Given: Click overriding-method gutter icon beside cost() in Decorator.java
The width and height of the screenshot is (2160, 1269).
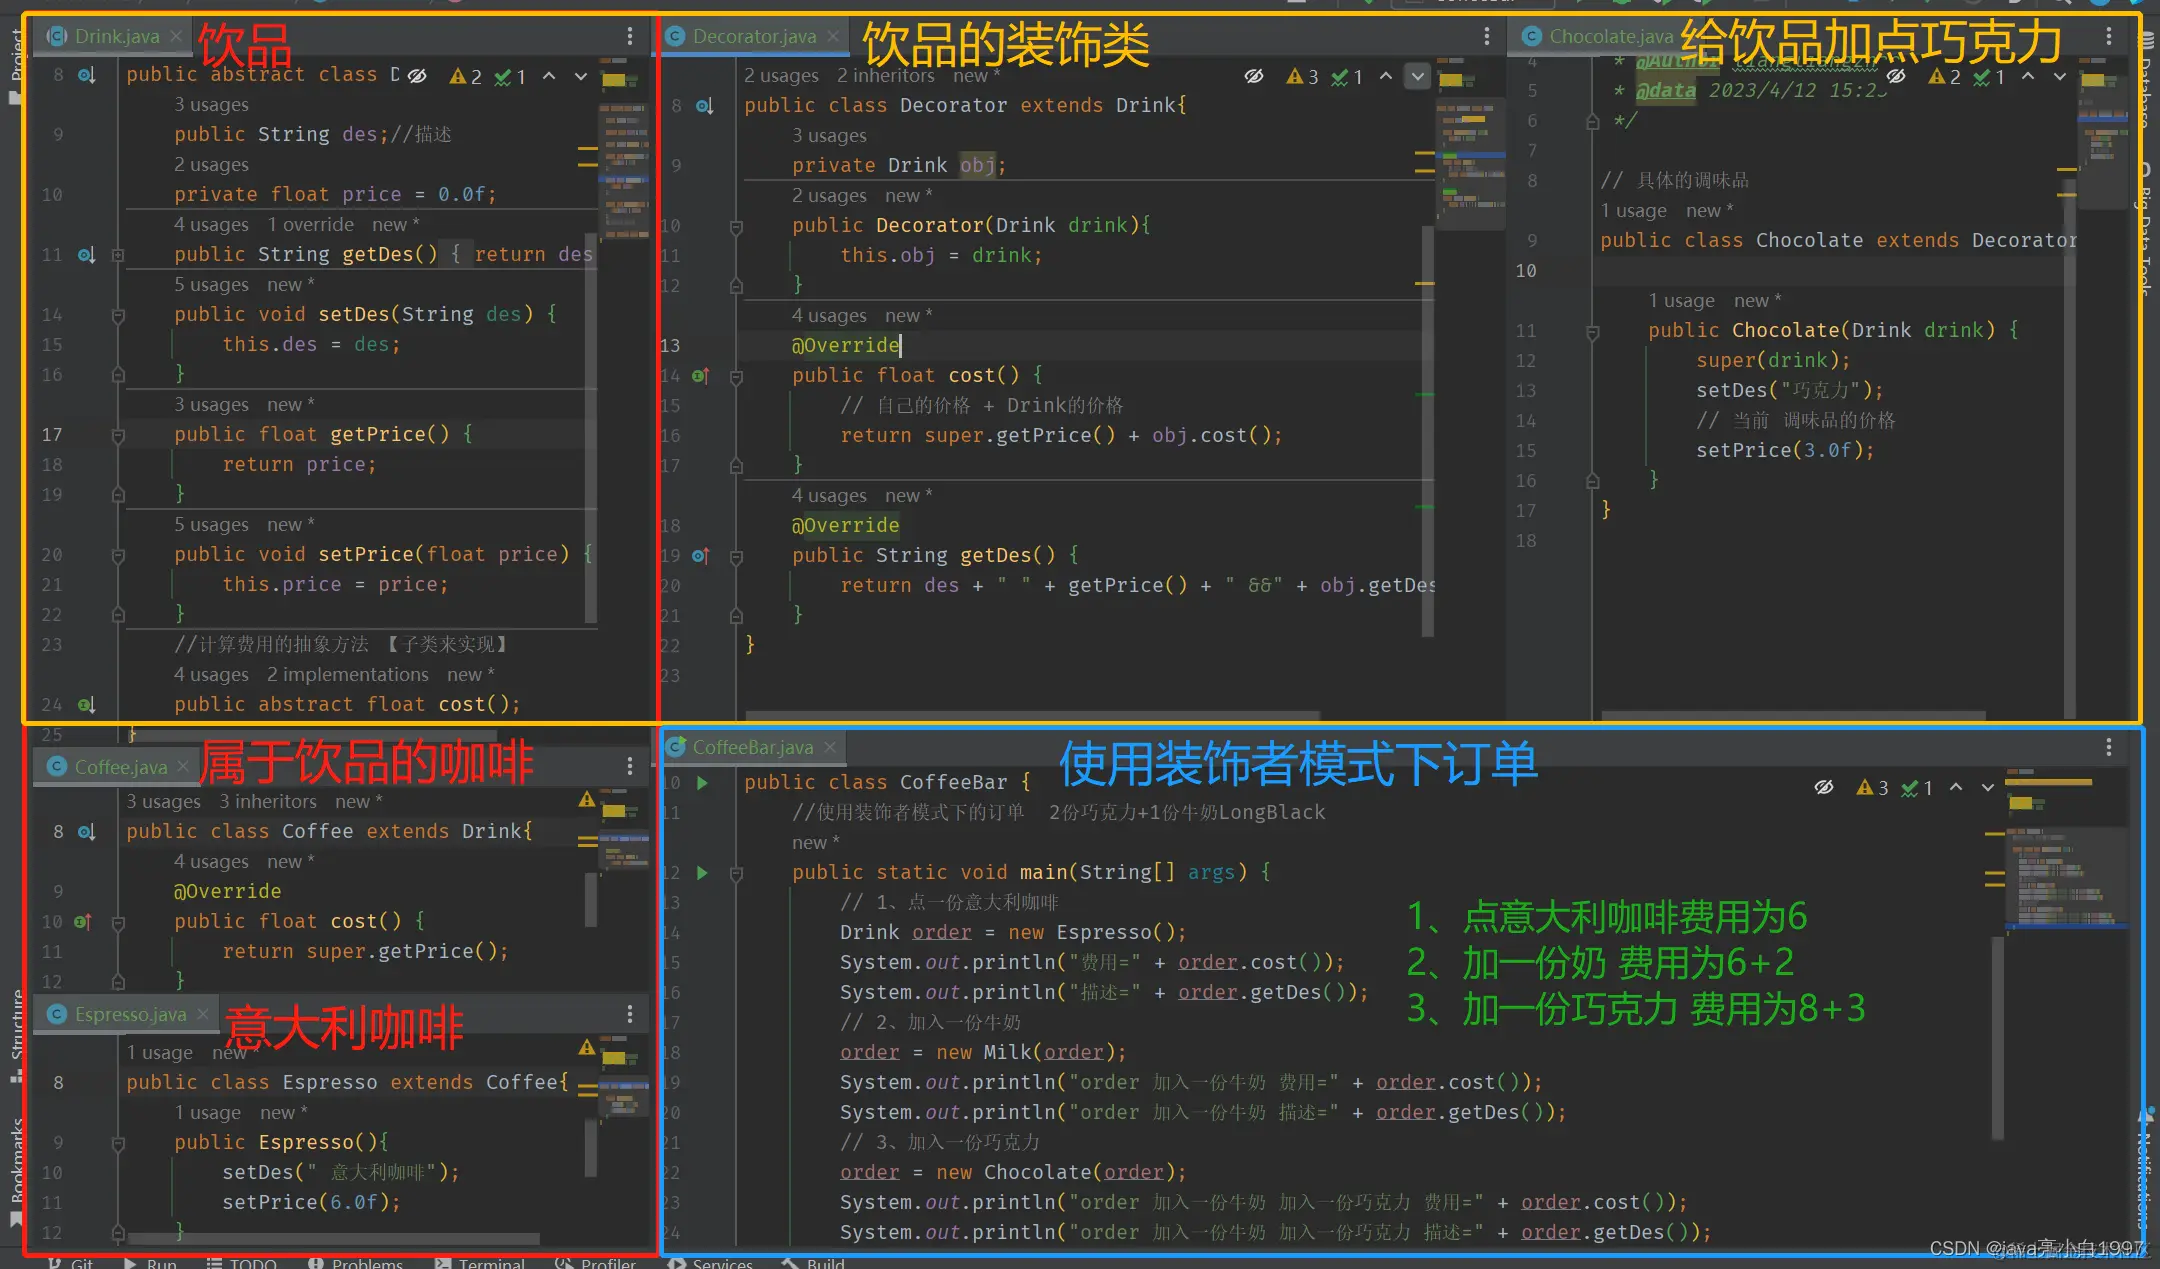Looking at the screenshot, I should pyautogui.click(x=700, y=376).
